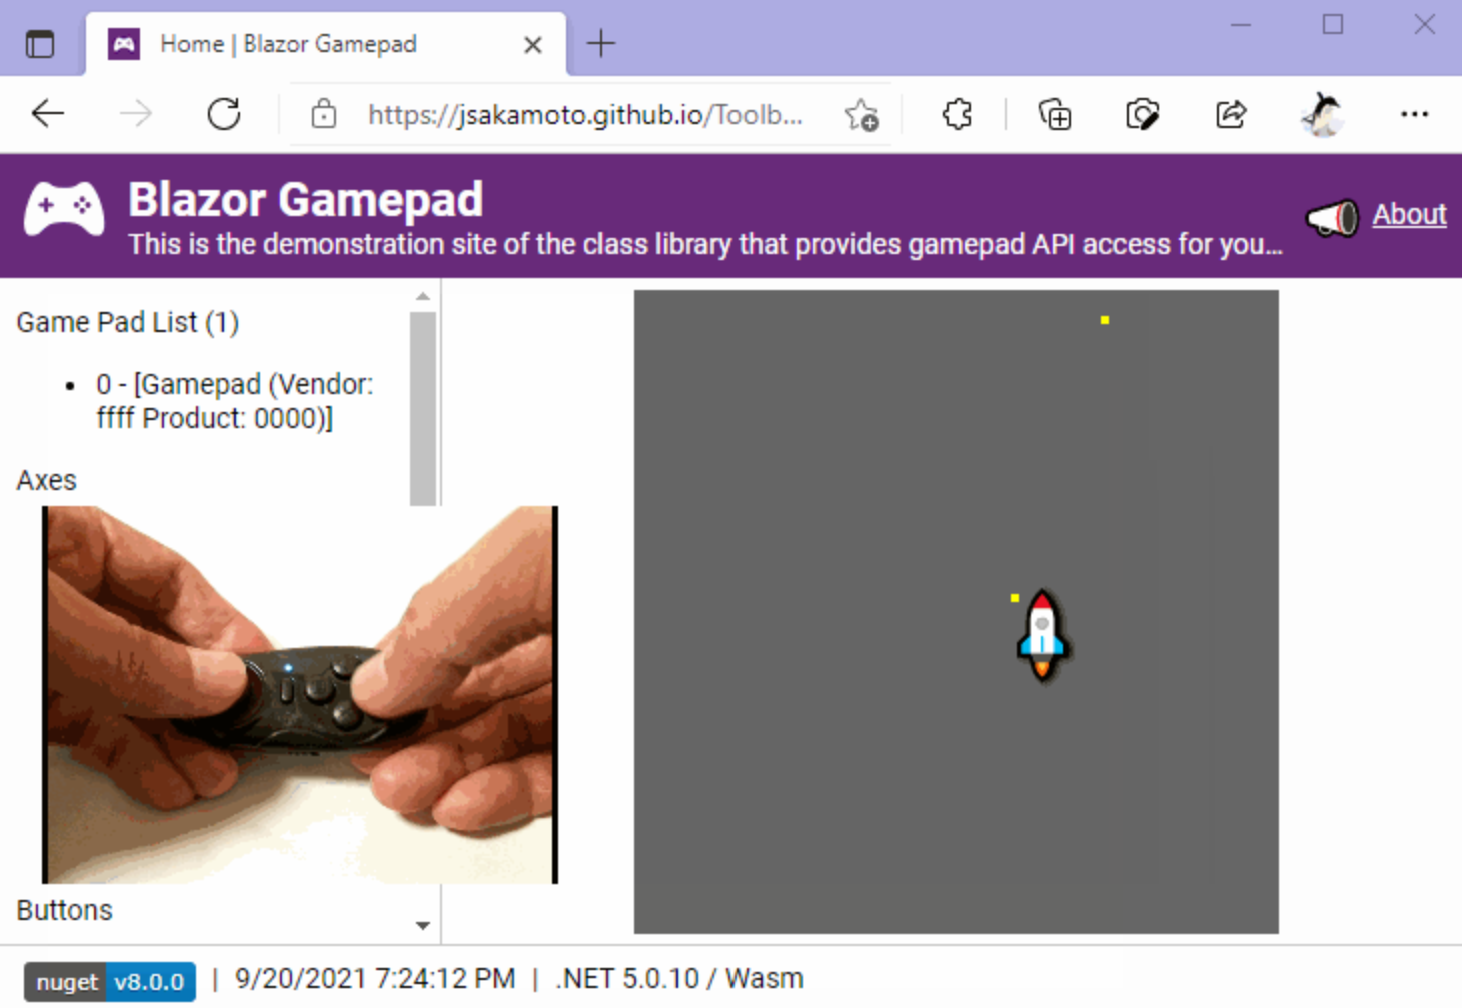Viewport: 1462px width, 1008px height.
Task: Click the scroll-up arrow of the side panel
Action: click(x=423, y=296)
